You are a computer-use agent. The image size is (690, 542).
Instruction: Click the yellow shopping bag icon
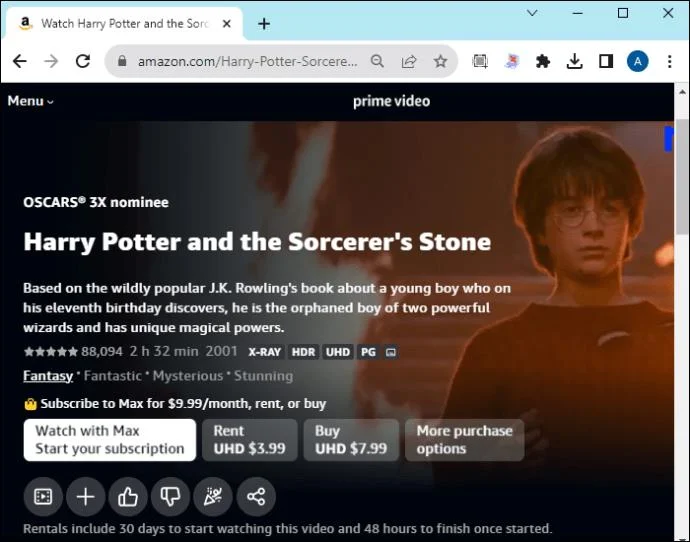pyautogui.click(x=30, y=404)
